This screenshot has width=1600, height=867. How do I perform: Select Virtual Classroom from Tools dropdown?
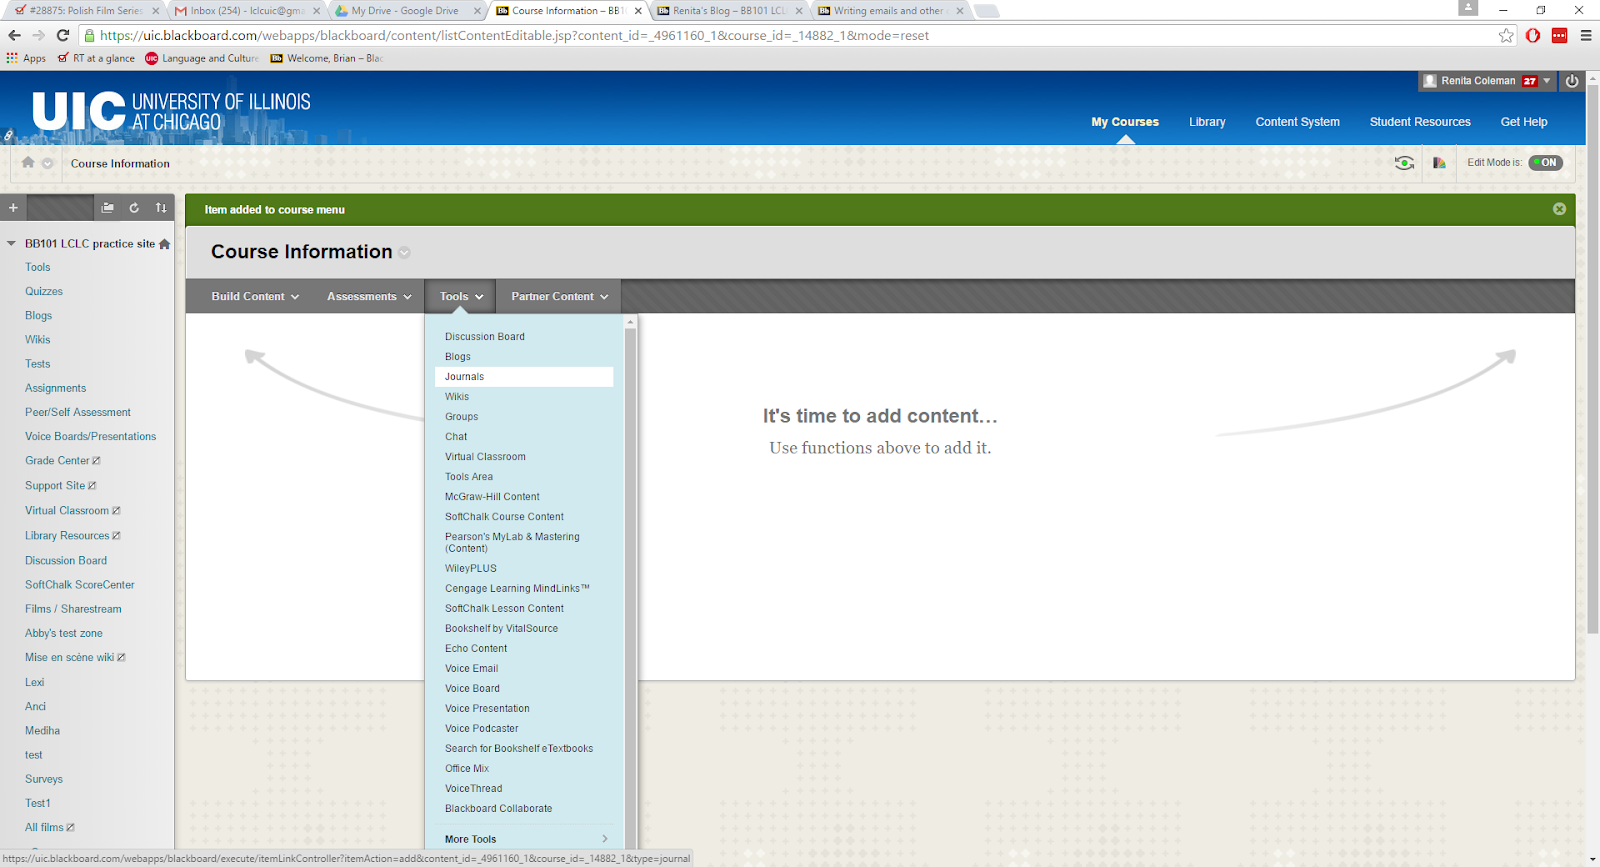485,457
